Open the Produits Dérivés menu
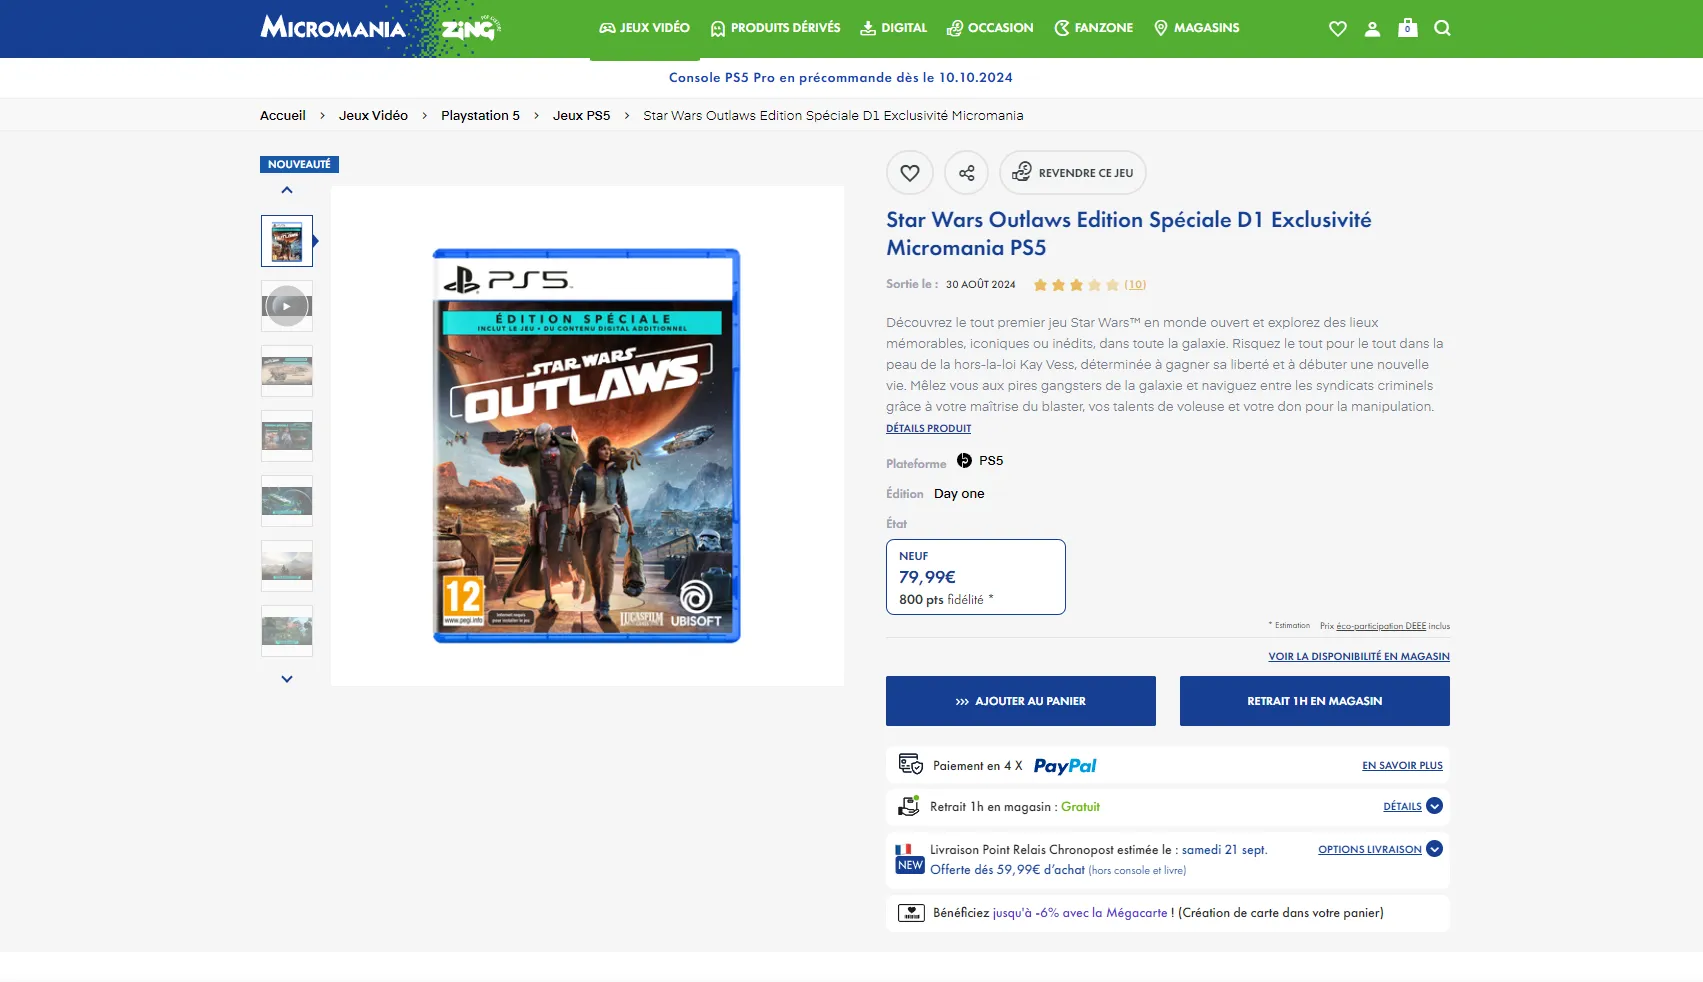The width and height of the screenshot is (1703, 982). 775,28
